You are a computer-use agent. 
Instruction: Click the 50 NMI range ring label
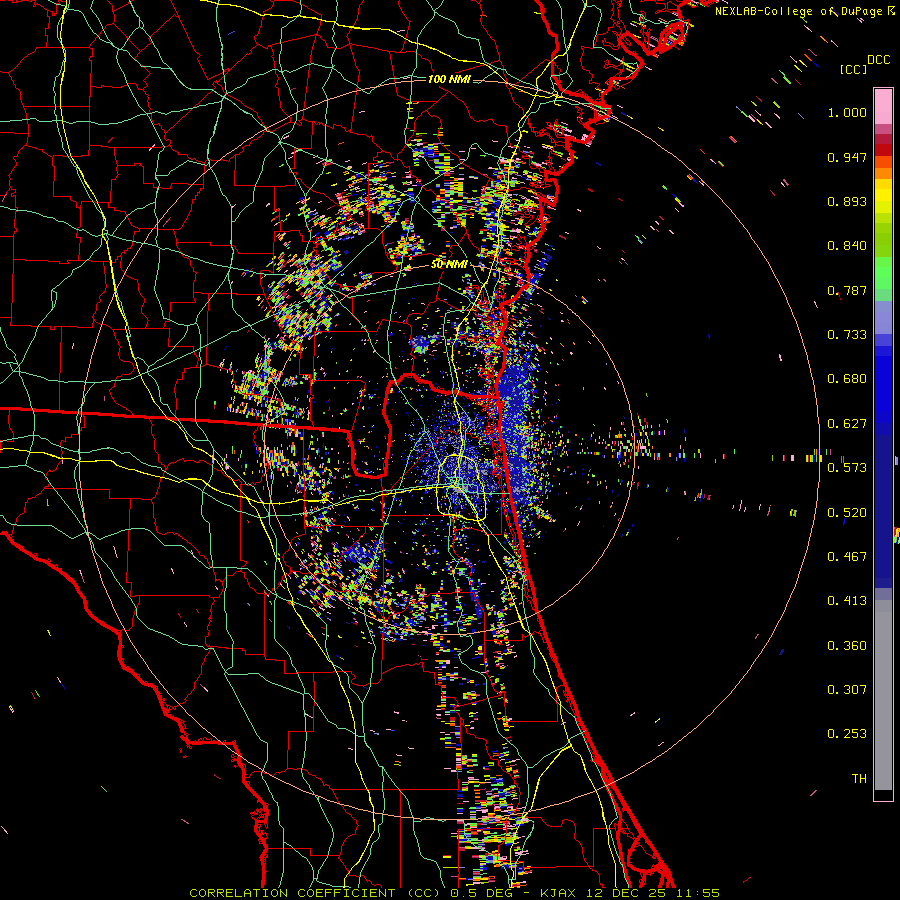[x=449, y=265]
